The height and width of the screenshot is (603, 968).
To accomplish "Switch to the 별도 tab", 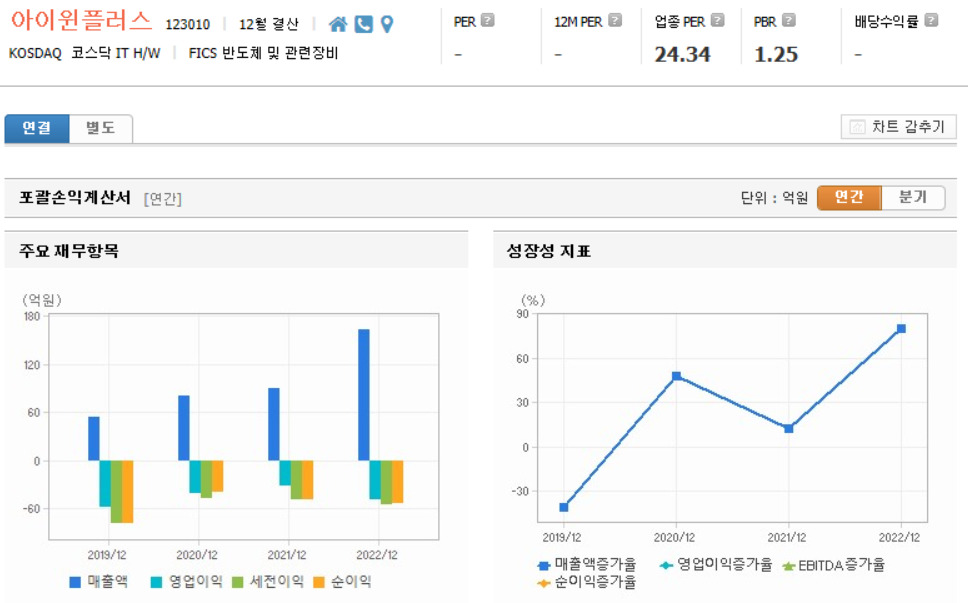I will (x=99, y=128).
